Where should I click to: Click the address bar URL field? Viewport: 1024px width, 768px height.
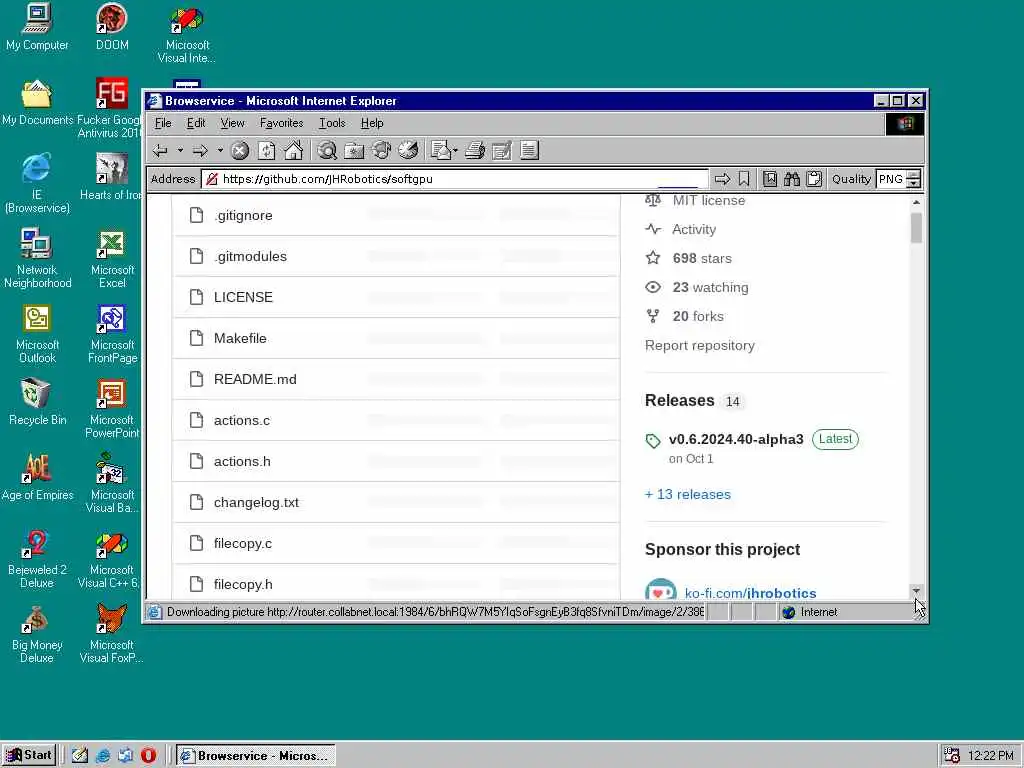[455, 179]
